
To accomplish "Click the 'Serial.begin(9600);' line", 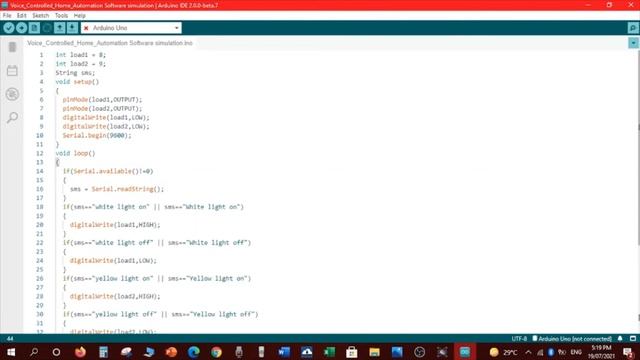I will click(97, 135).
